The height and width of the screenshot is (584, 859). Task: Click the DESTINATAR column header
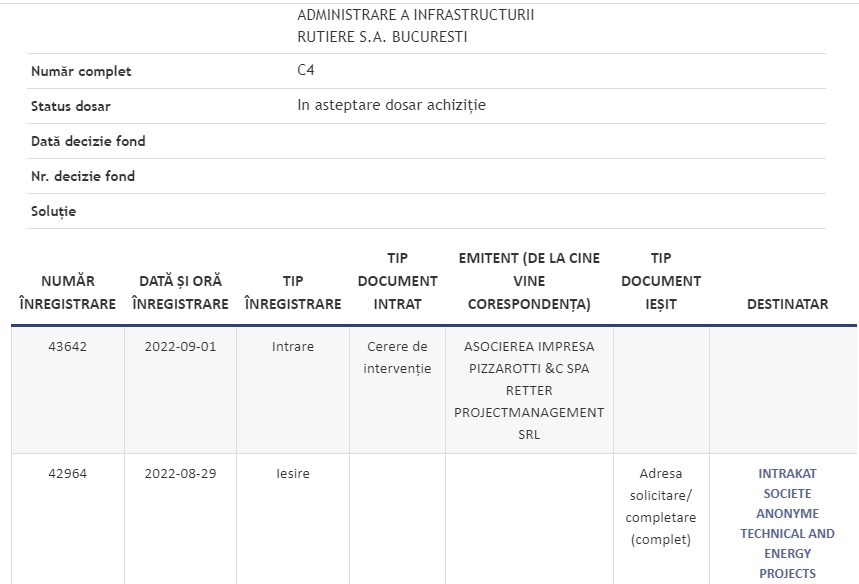coord(787,304)
